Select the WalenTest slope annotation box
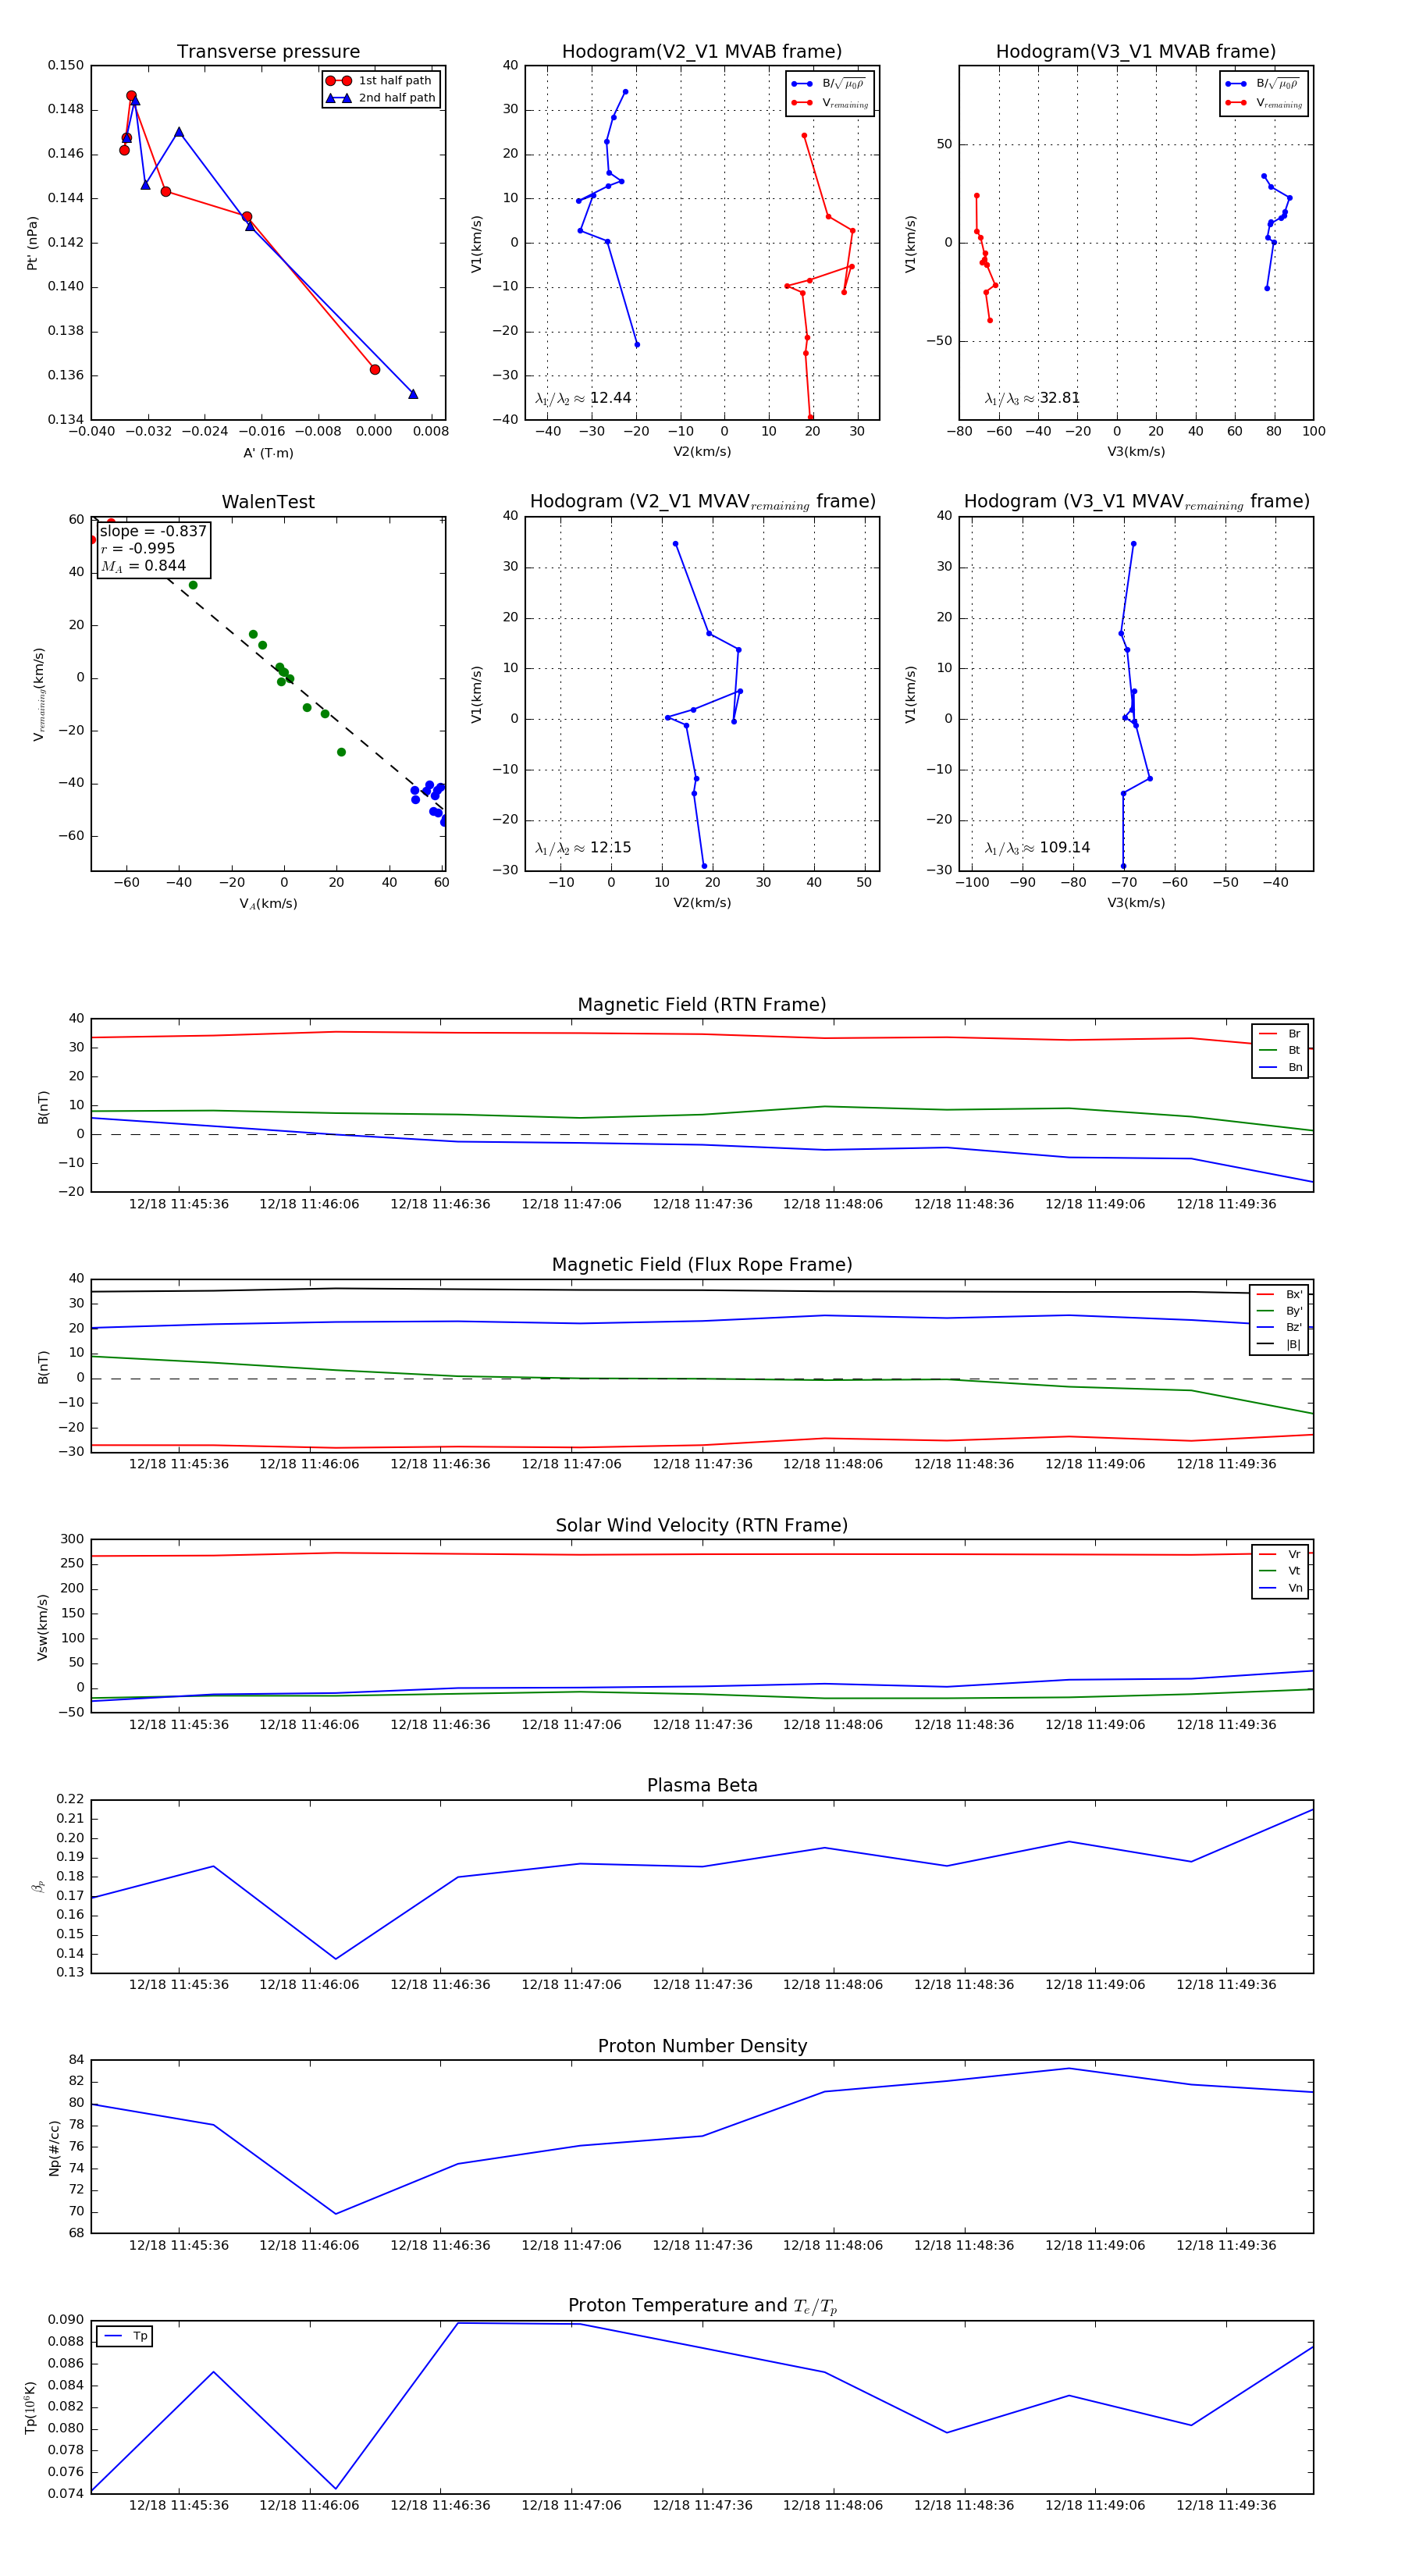 click(153, 549)
